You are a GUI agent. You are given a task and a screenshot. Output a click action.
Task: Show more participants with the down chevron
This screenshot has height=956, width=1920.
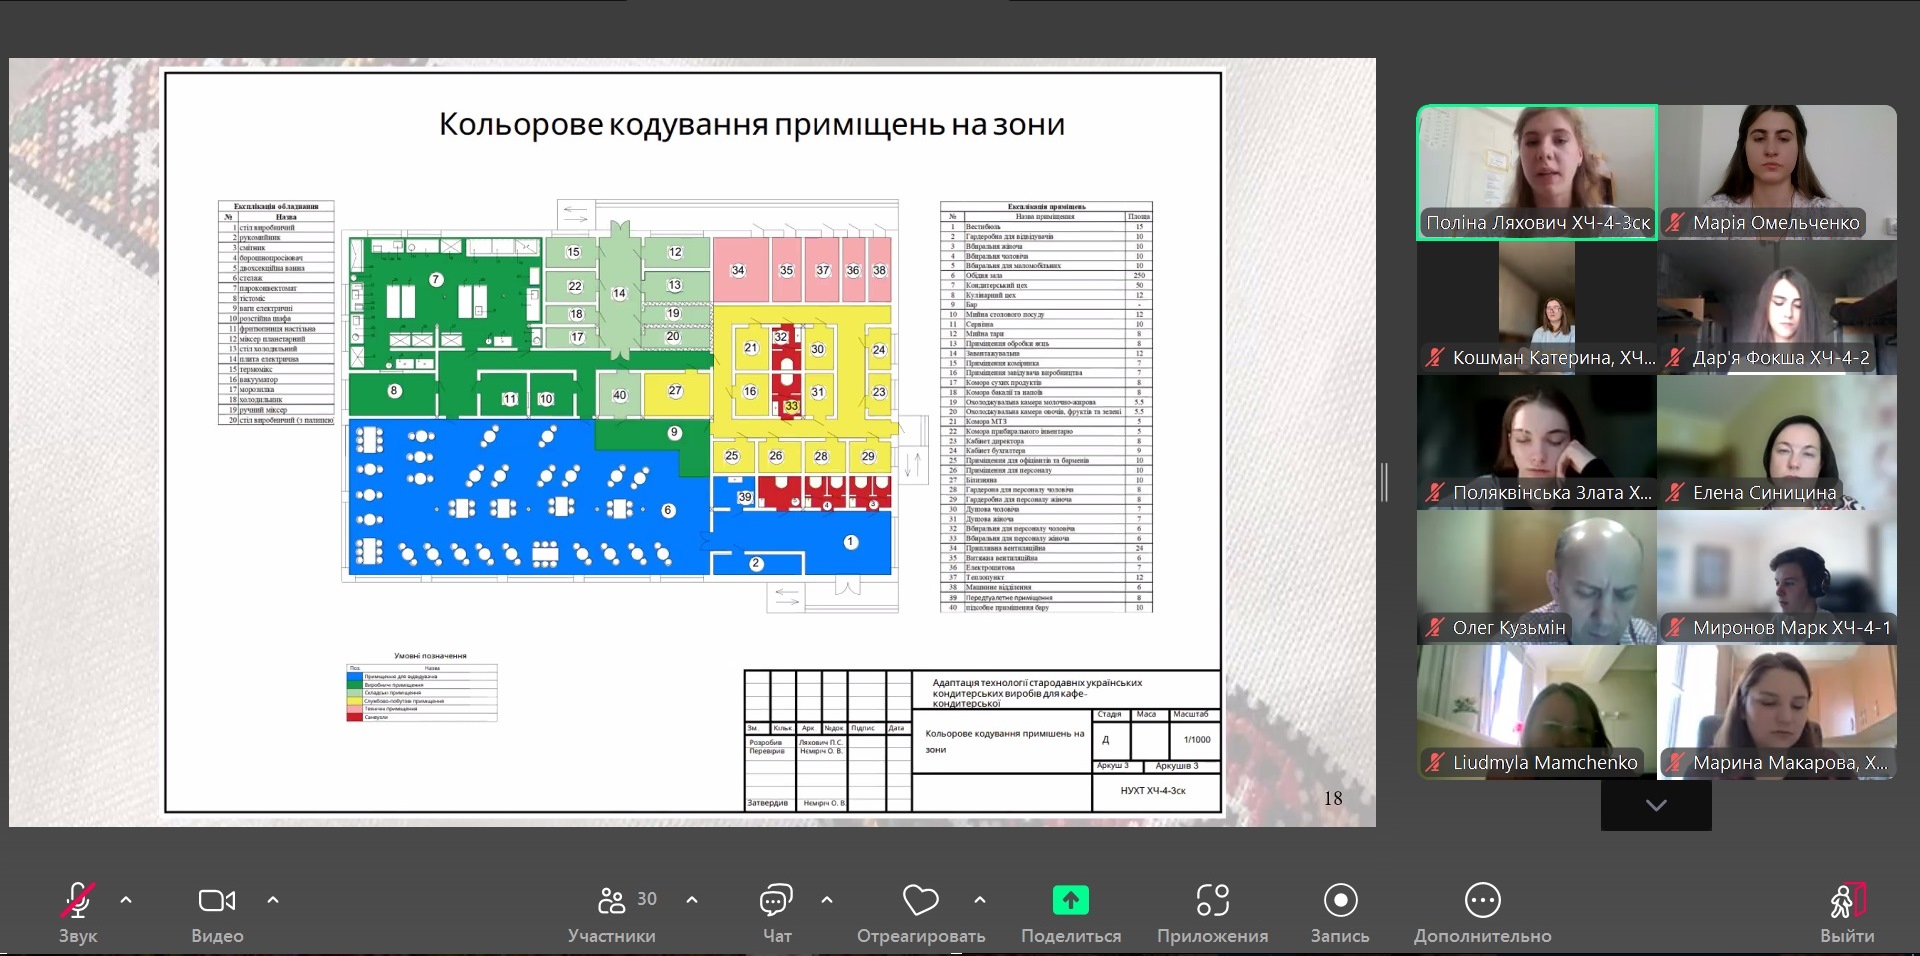tap(1656, 805)
